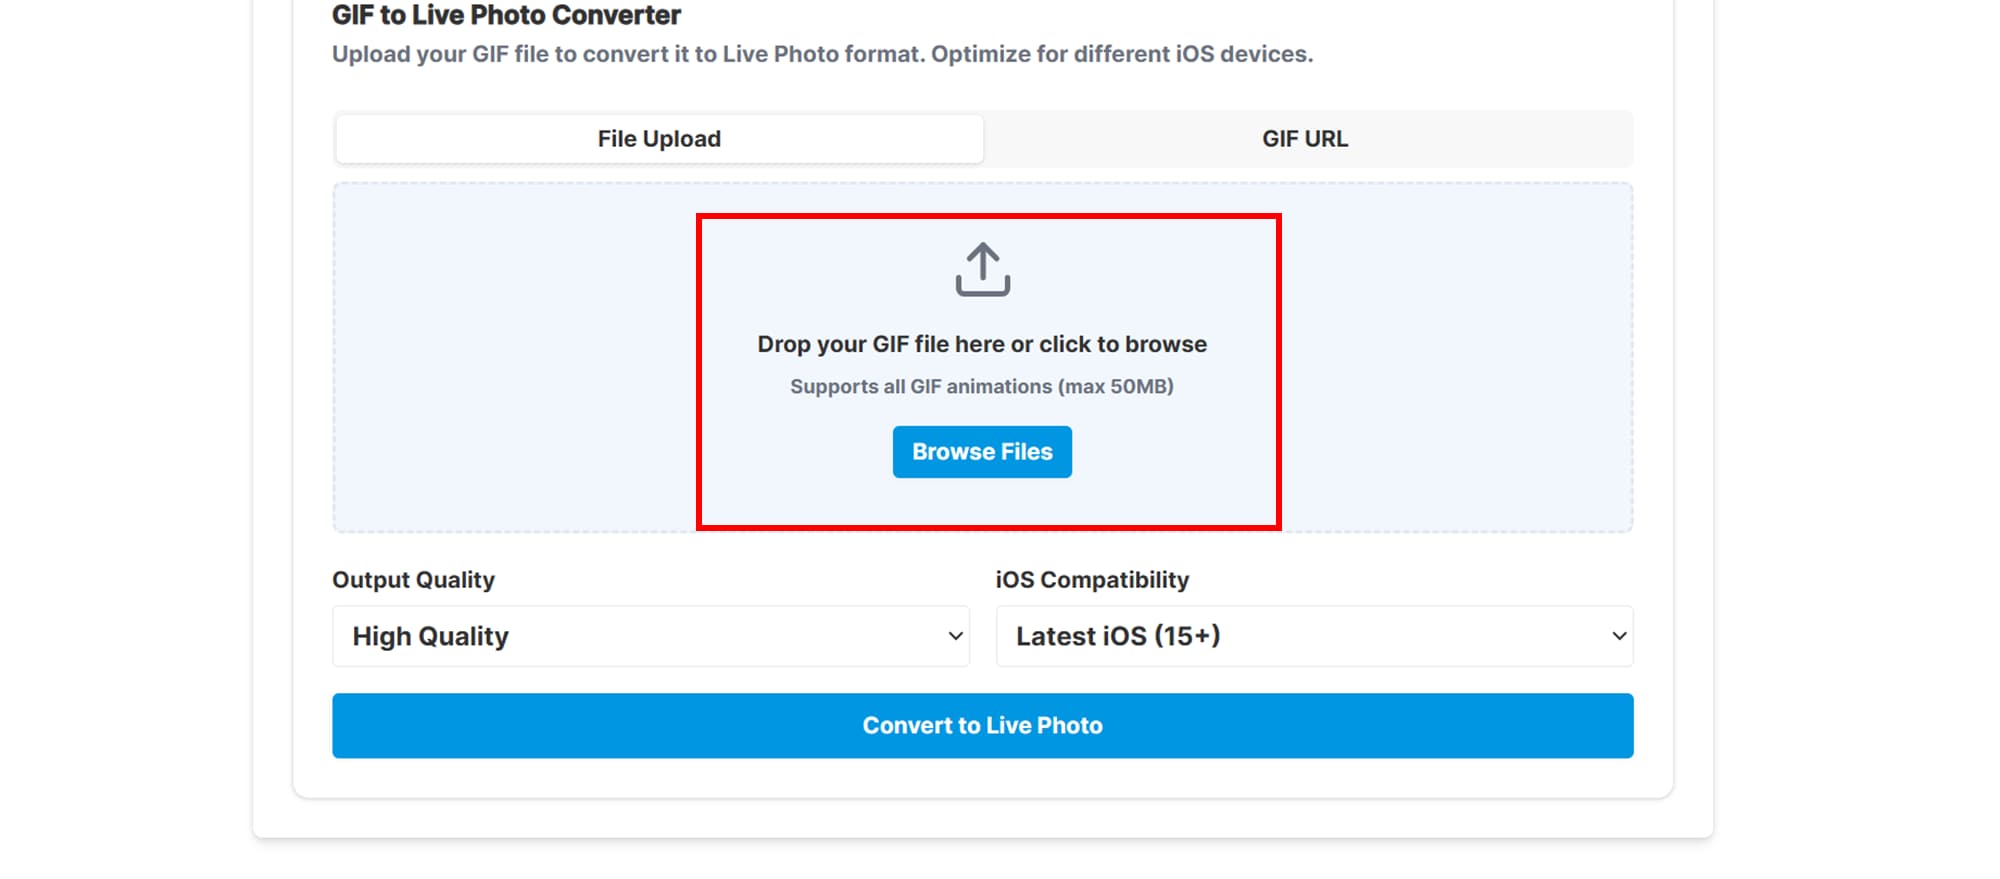This screenshot has width=2000, height=879.
Task: Click blank card space beneath the Convert button
Action: pos(982,778)
